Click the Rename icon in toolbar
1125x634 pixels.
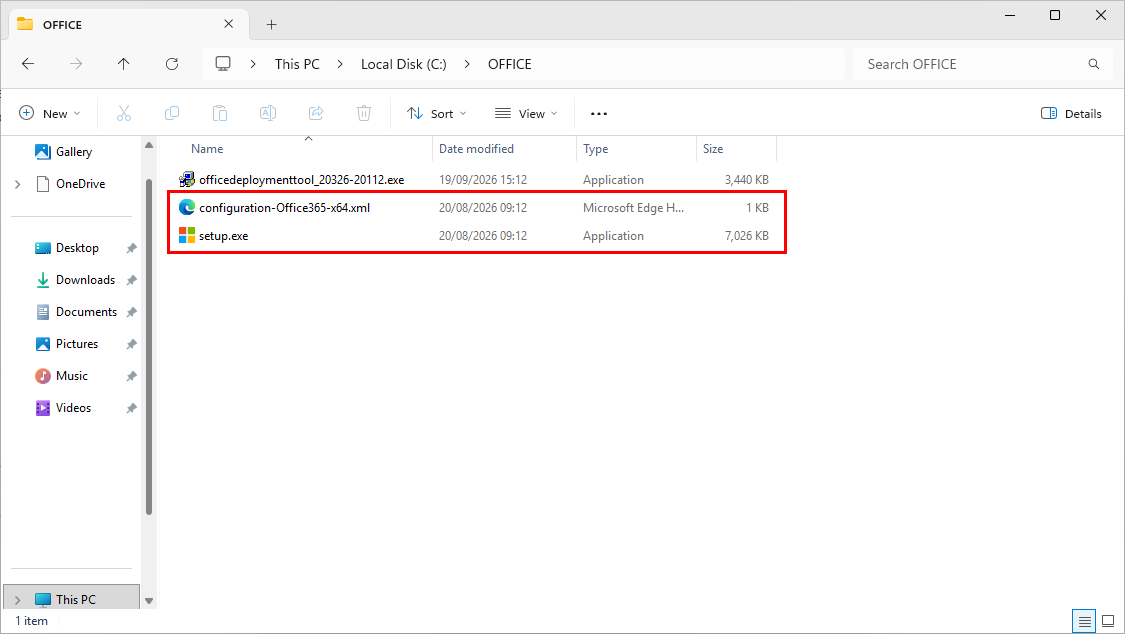coord(268,113)
